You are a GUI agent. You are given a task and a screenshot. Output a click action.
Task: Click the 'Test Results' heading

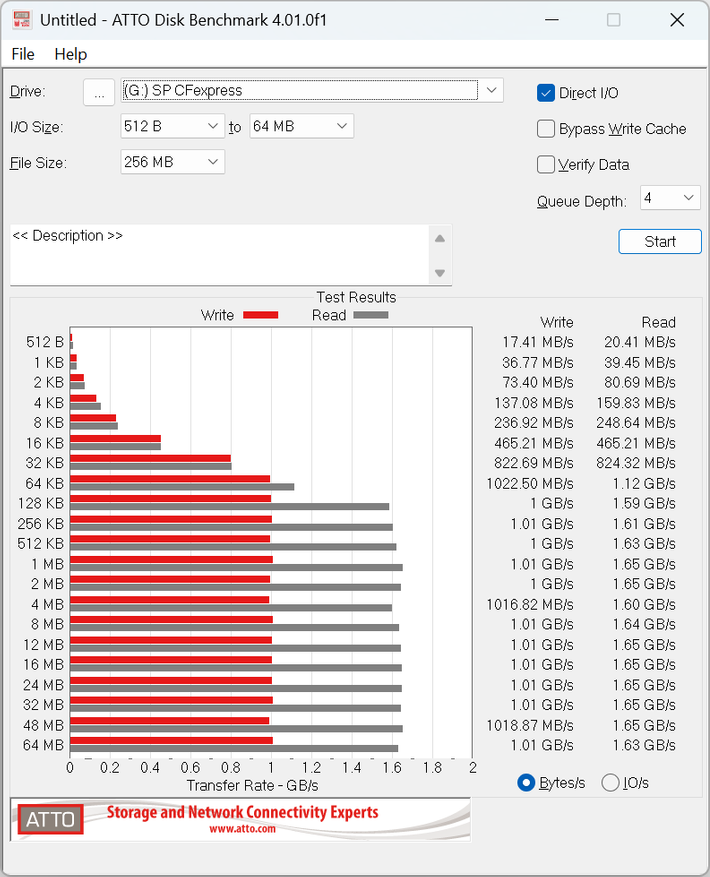point(356,297)
